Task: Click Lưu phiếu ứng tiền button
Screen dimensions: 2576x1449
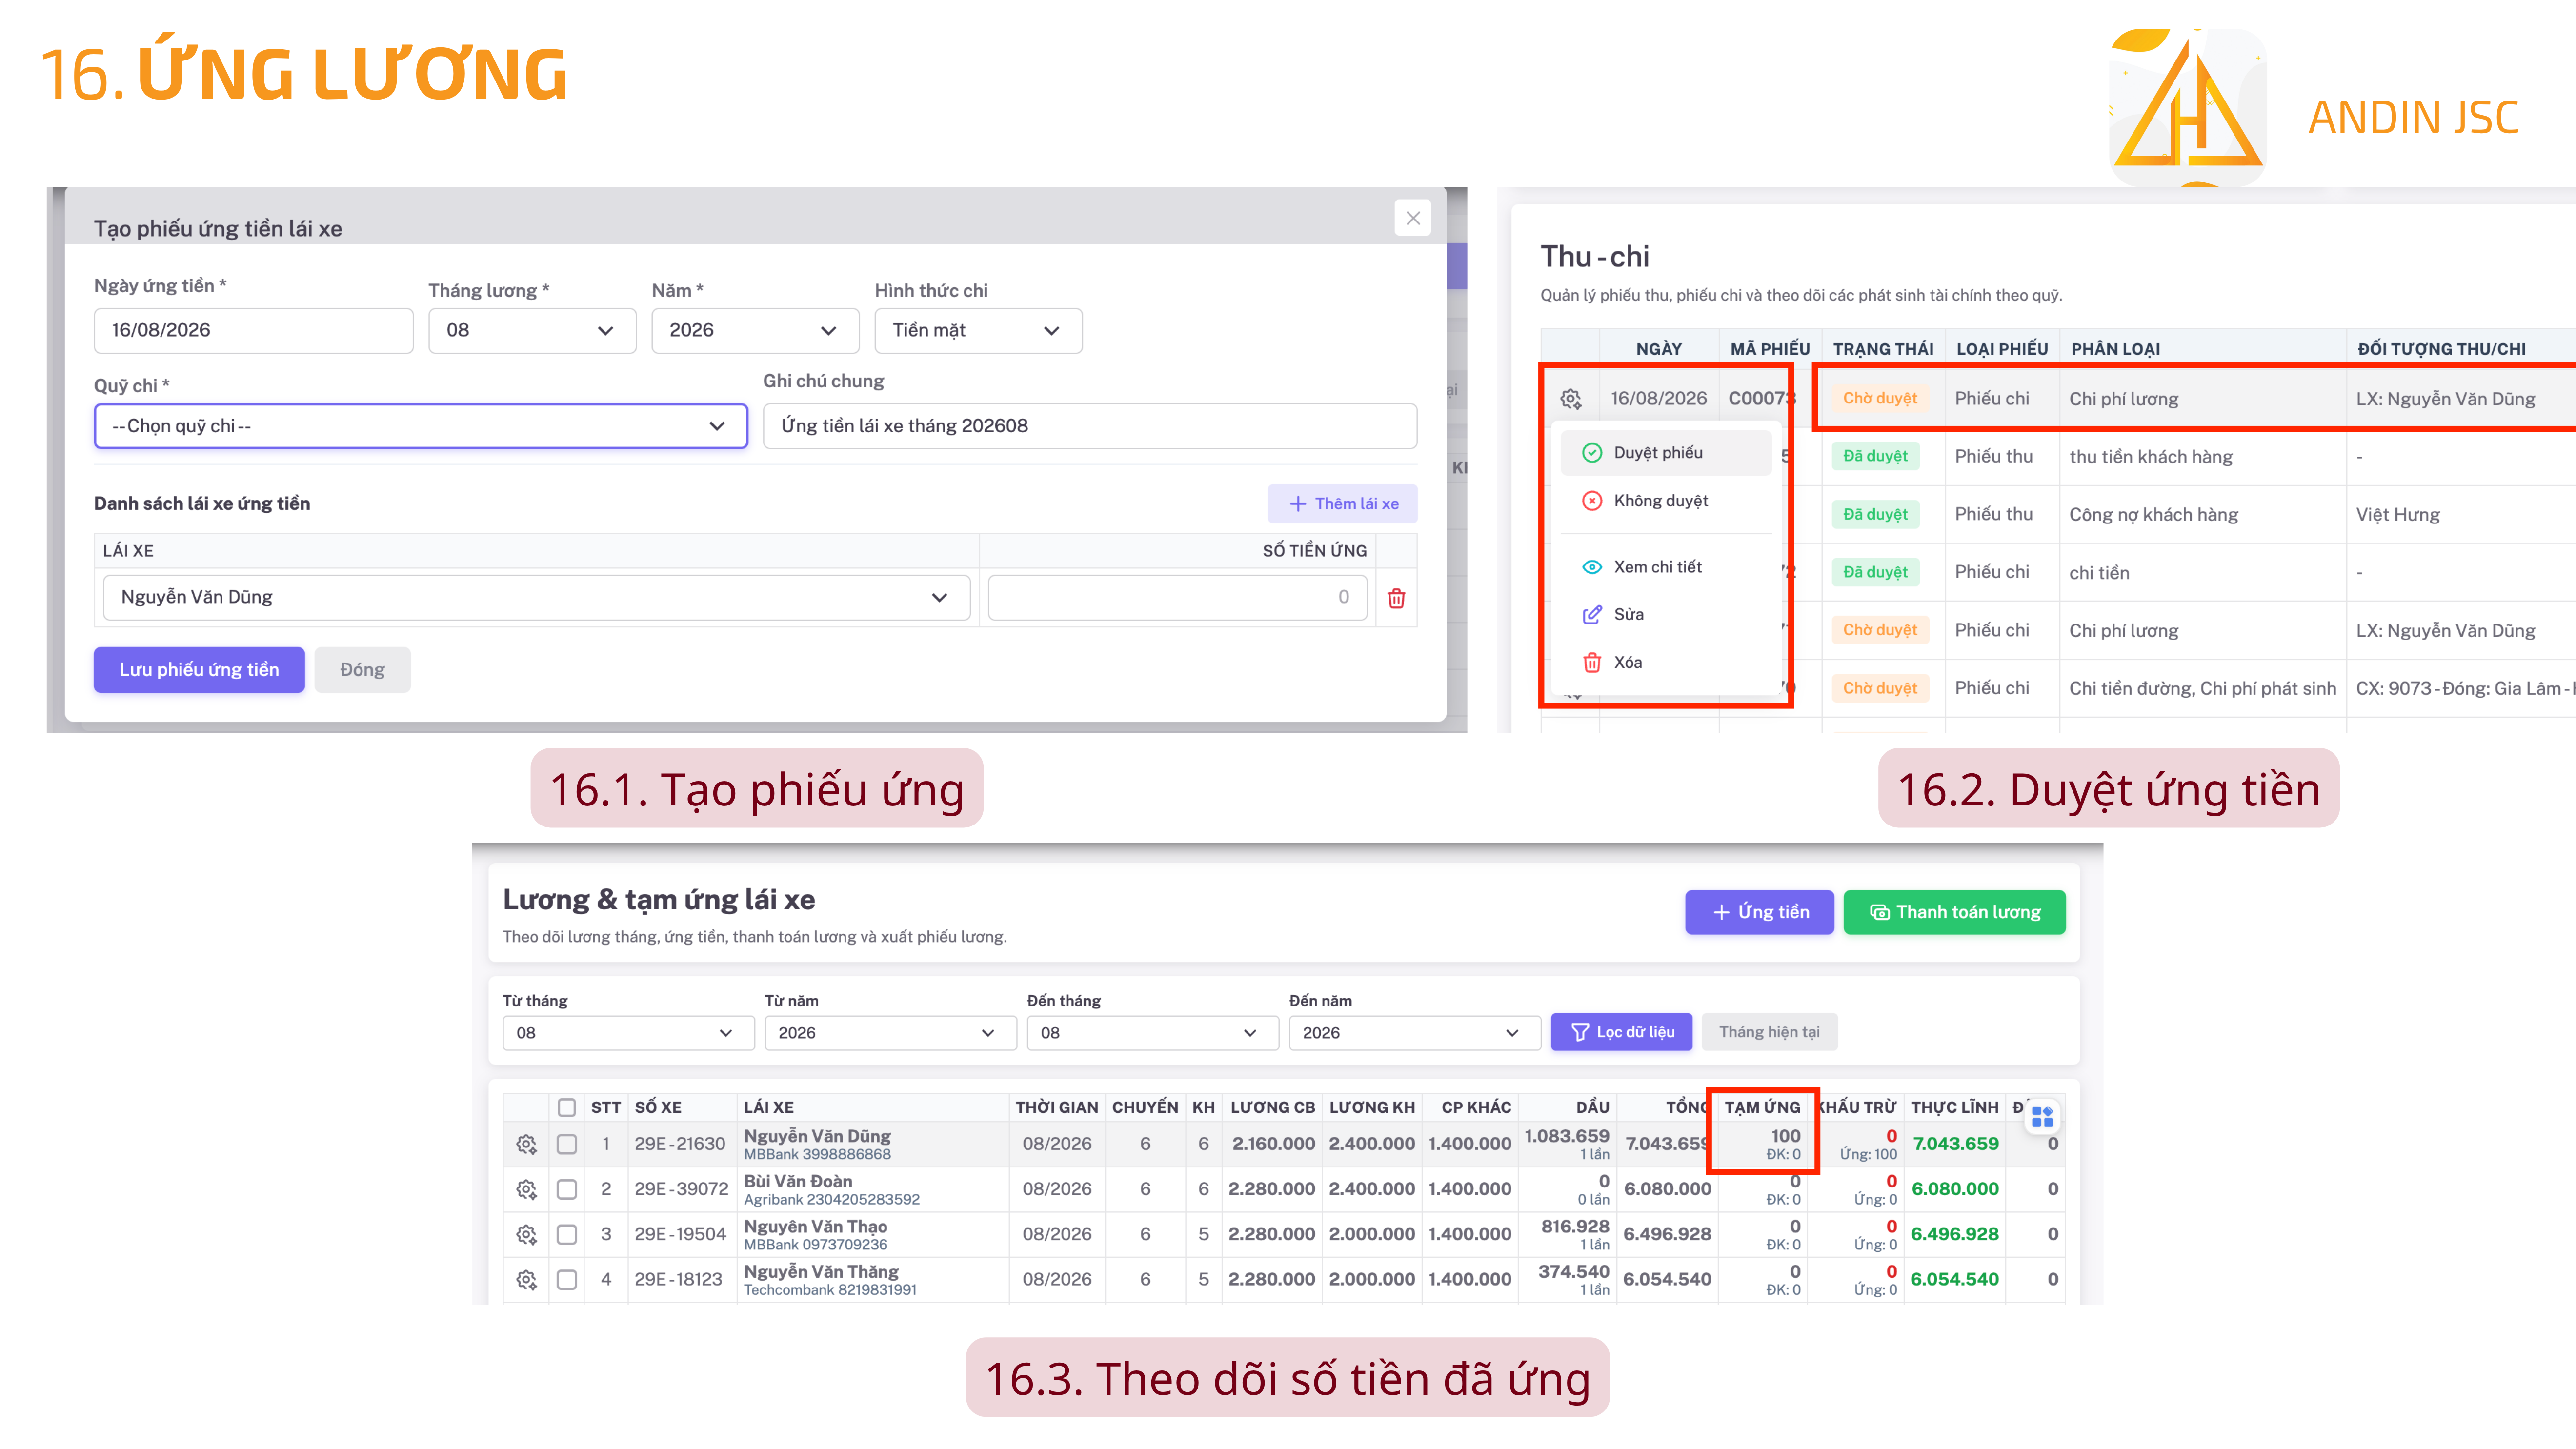Action: pos(199,670)
